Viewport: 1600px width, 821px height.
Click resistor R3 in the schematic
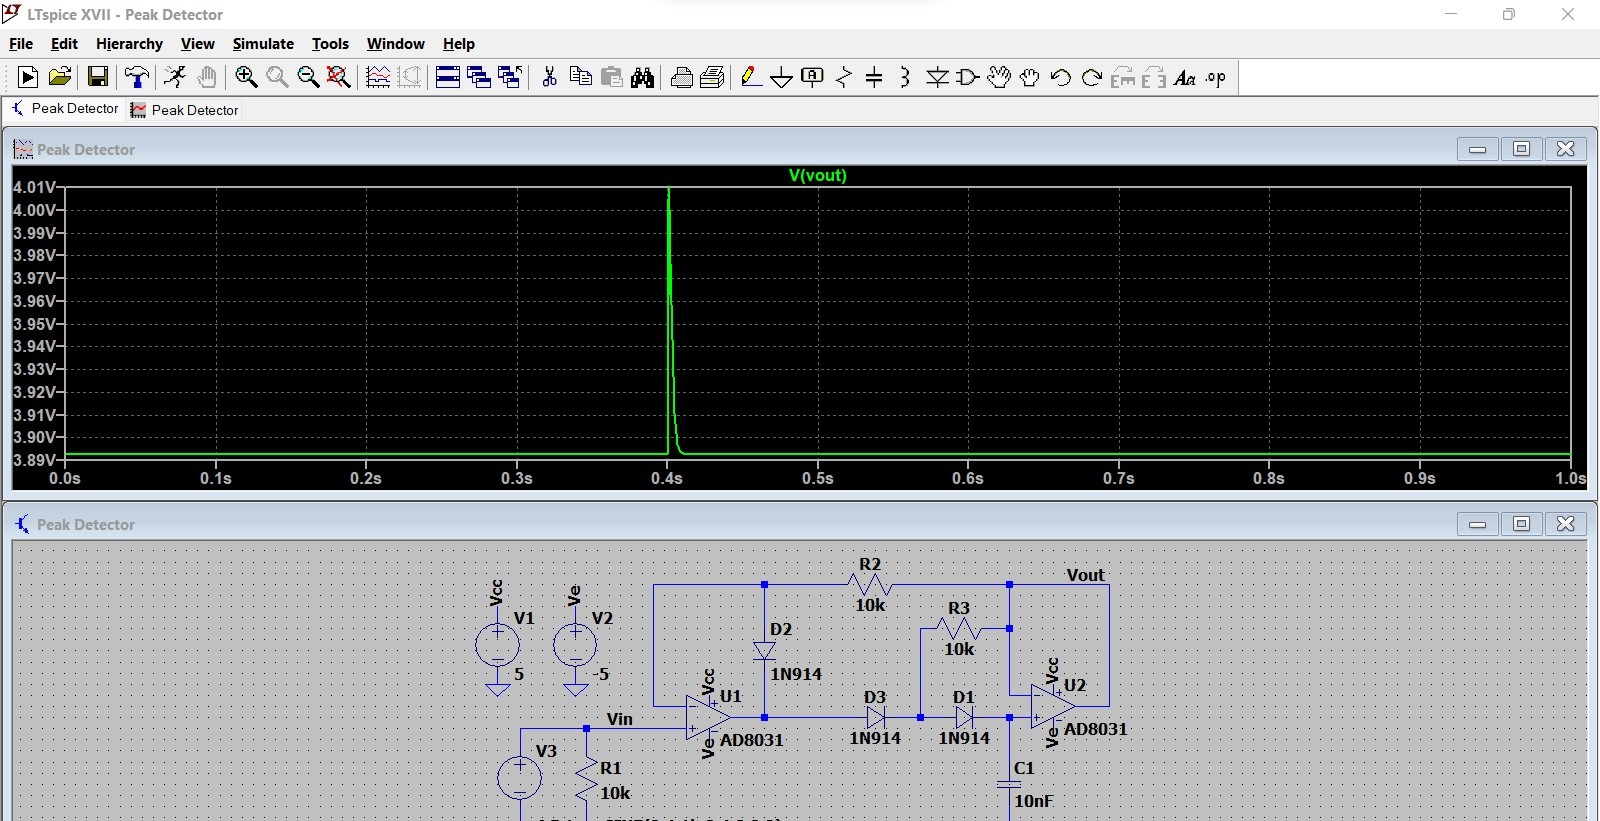pos(958,629)
